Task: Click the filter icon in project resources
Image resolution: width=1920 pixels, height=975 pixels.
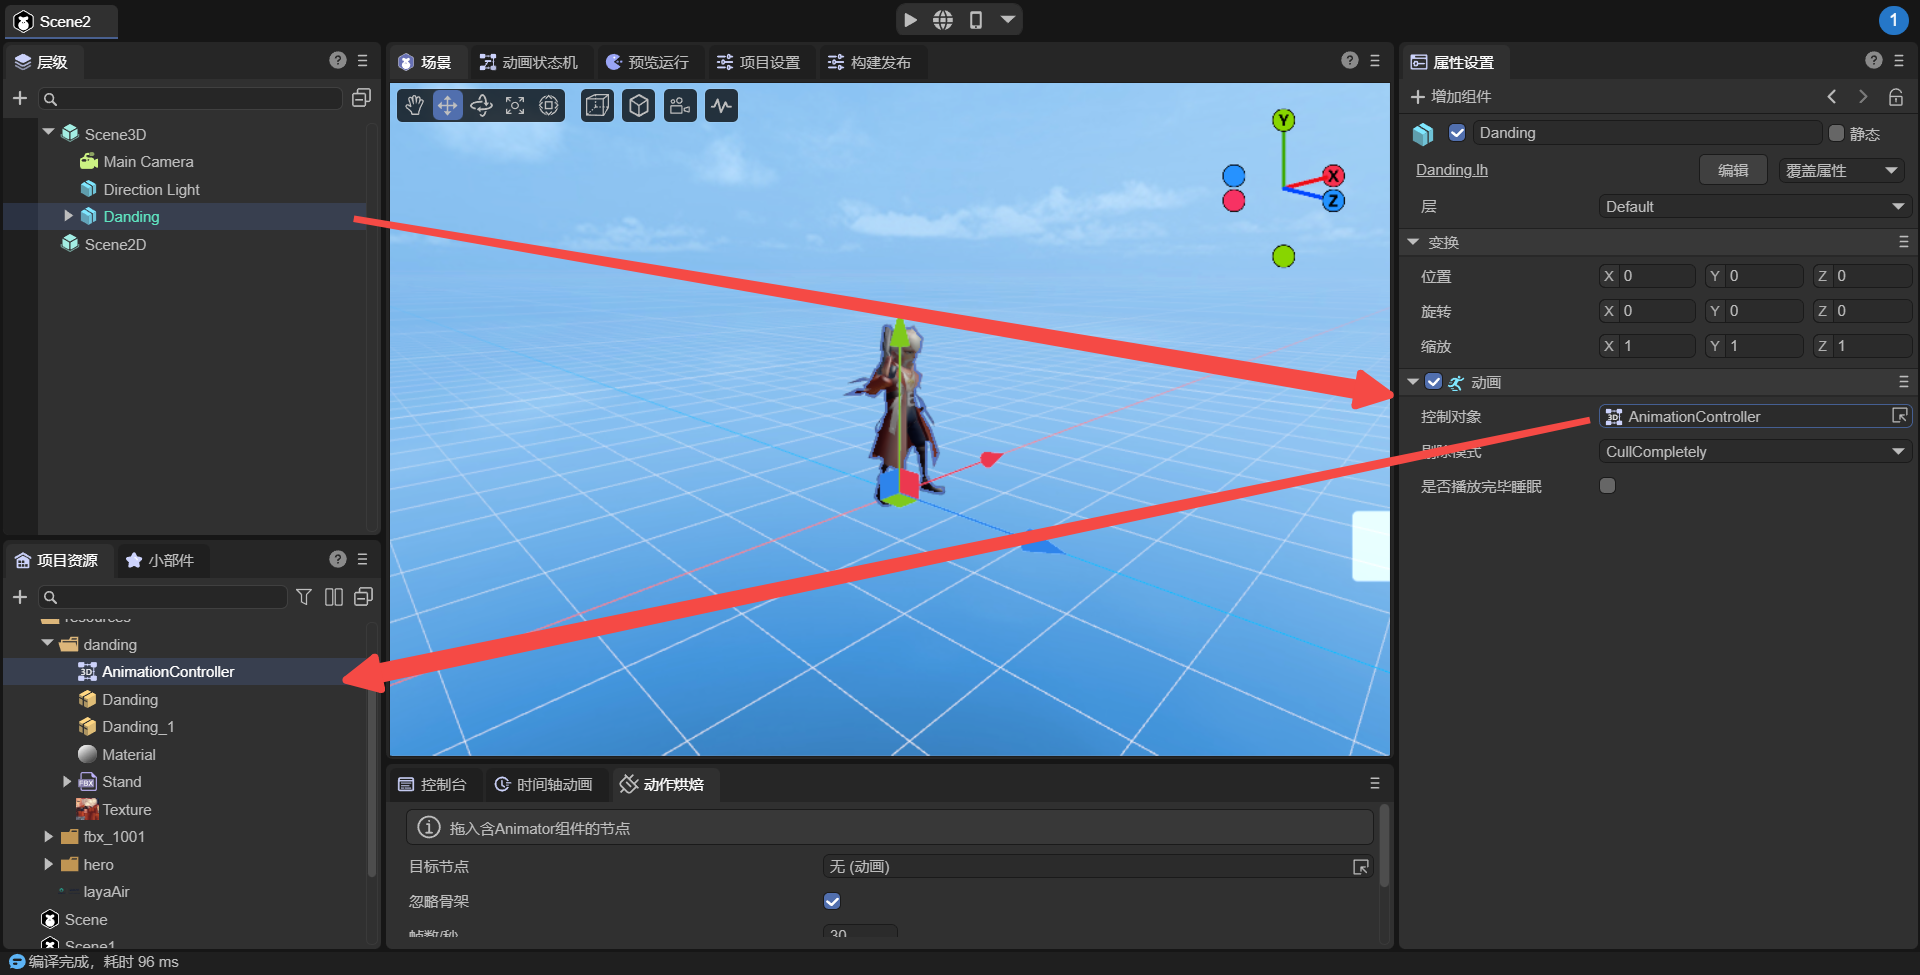Action: point(304,597)
